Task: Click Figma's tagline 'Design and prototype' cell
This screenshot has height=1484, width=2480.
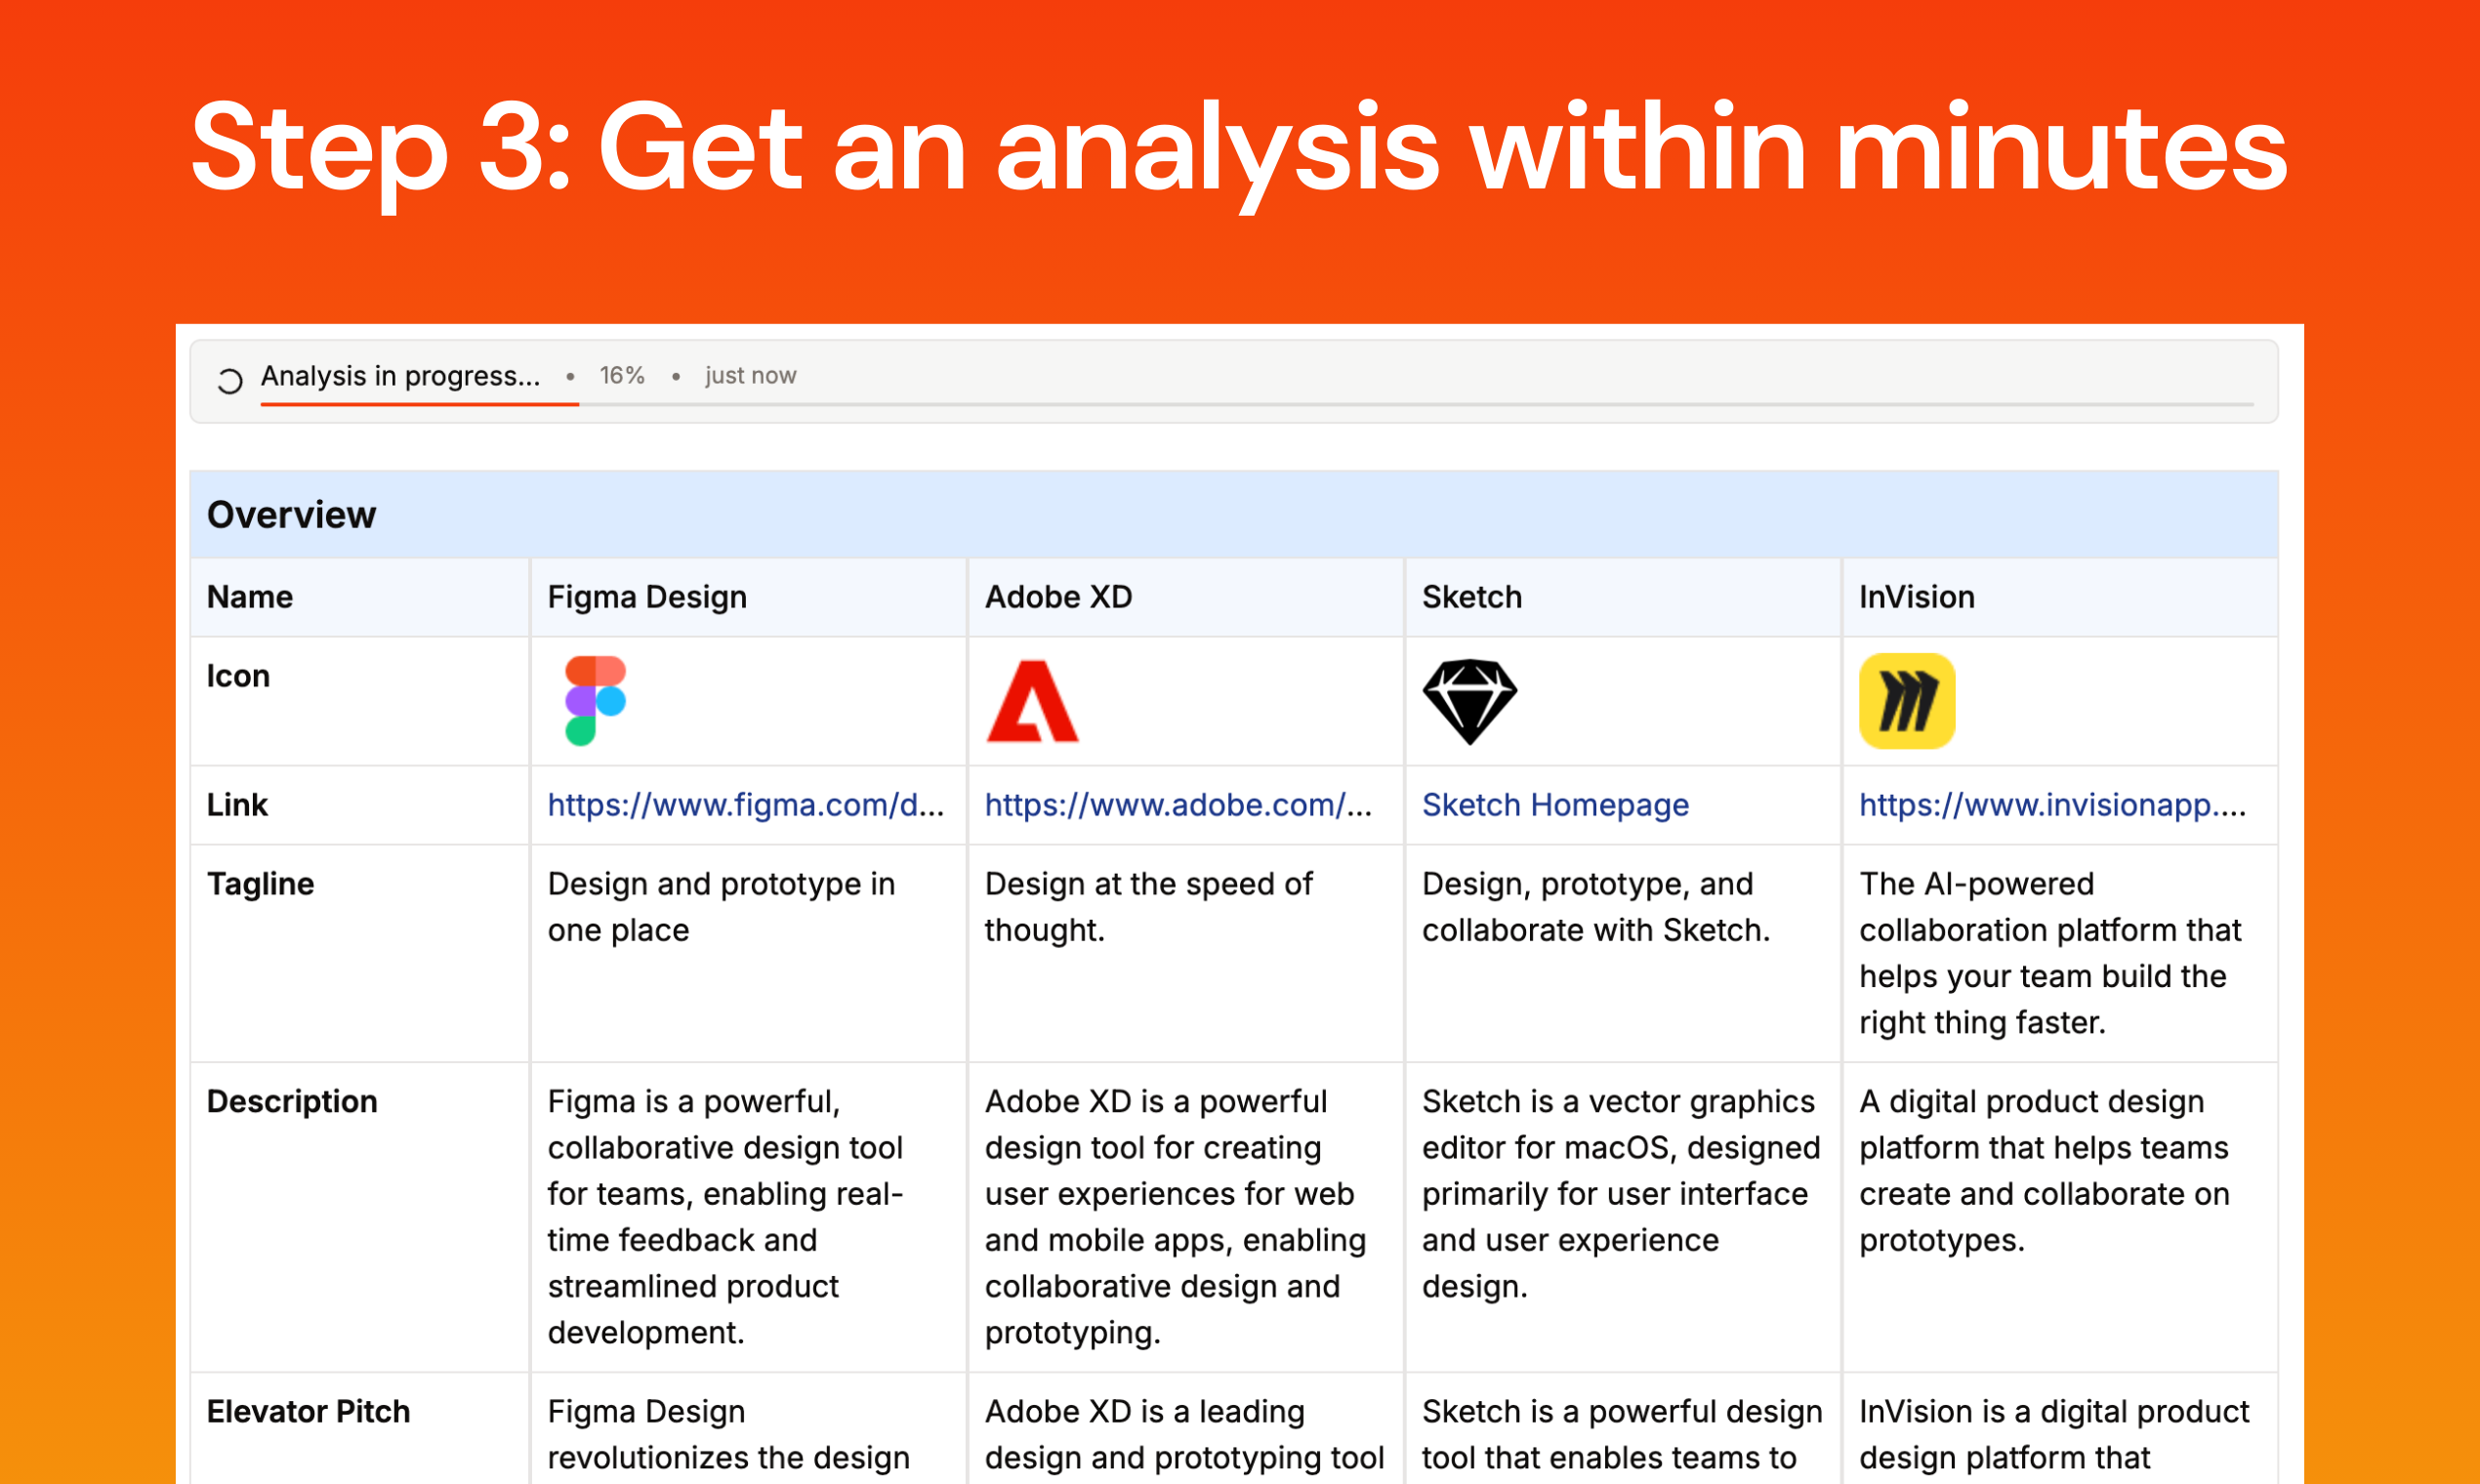Action: point(720,907)
